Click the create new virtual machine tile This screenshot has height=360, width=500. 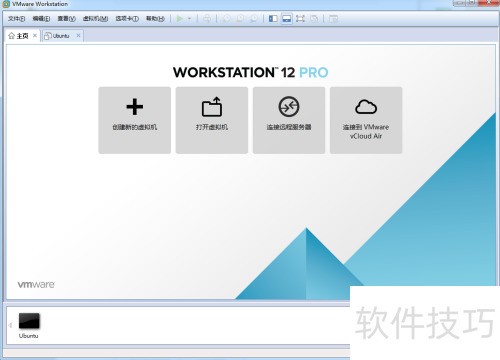point(135,120)
